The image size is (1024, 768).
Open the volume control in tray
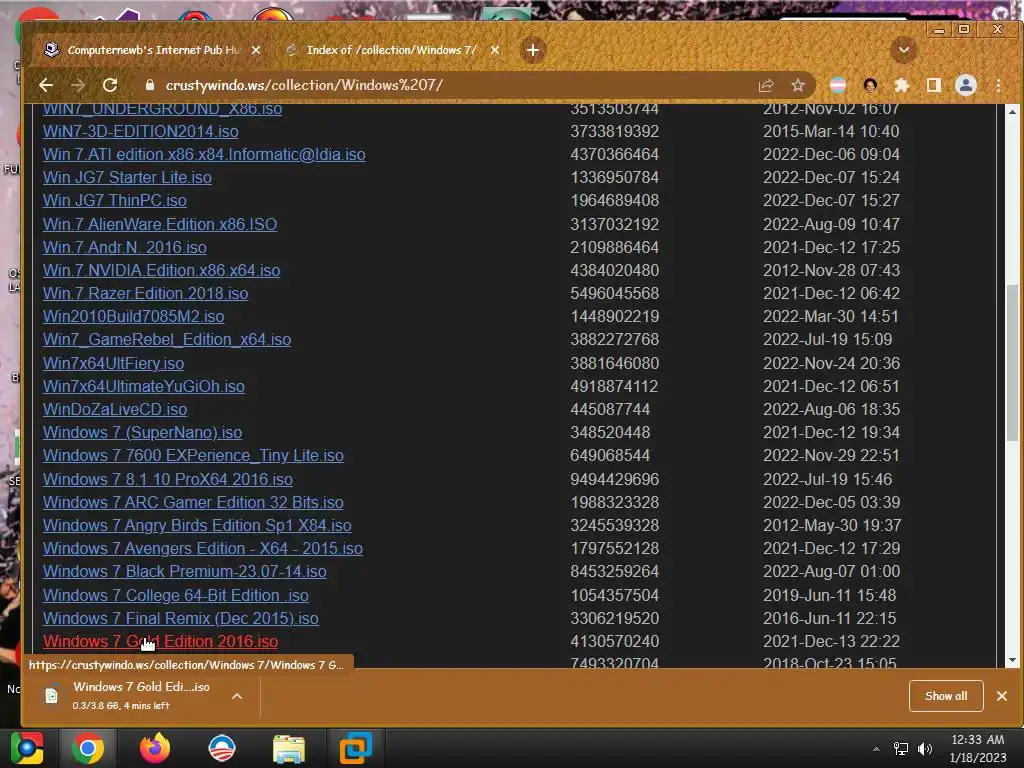coord(925,749)
